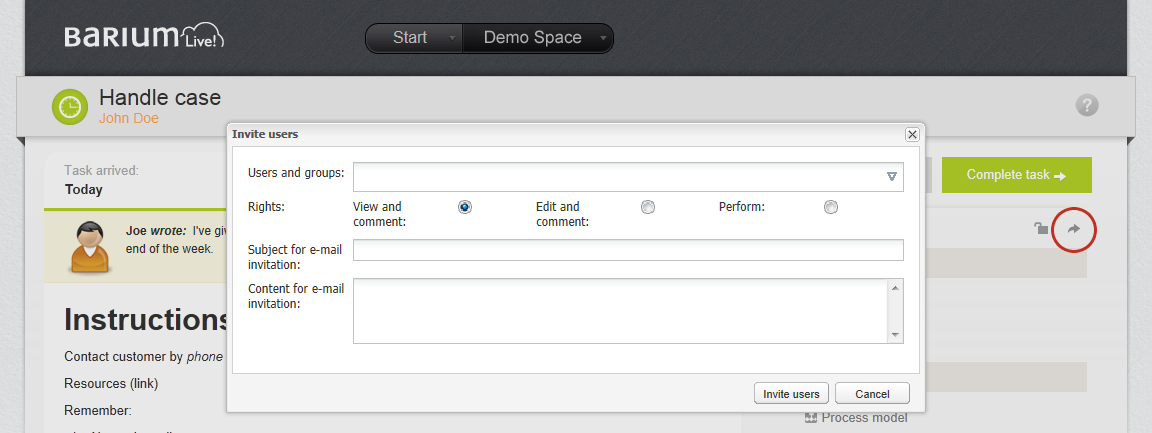The width and height of the screenshot is (1152, 433).
Task: Click the unlock padlock icon
Action: (x=1041, y=229)
